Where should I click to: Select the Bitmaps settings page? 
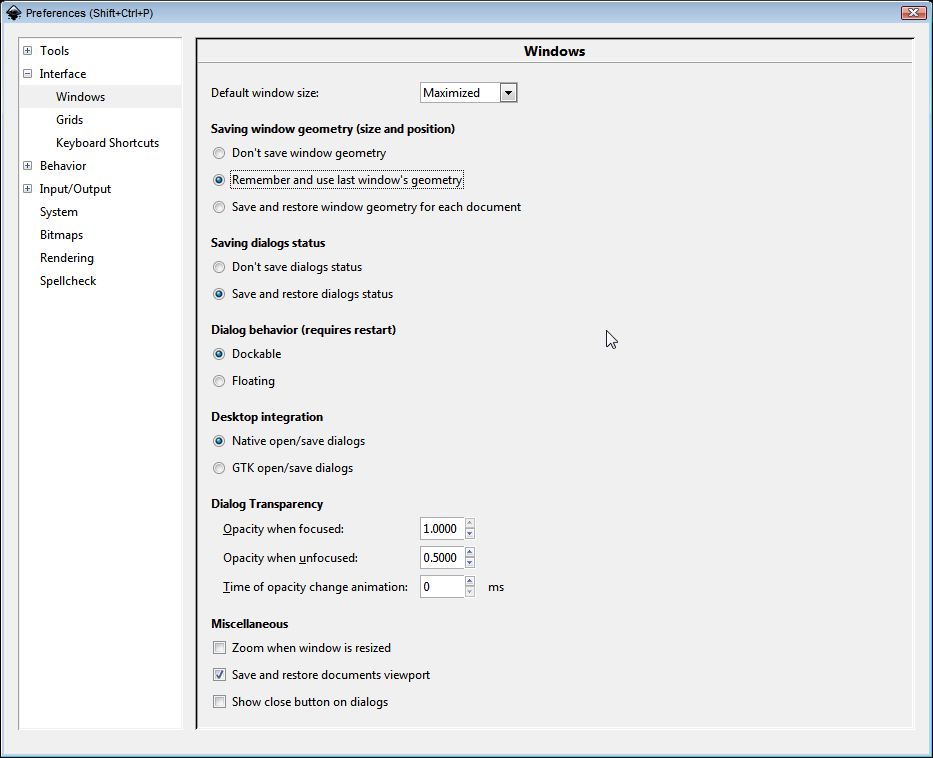[62, 234]
